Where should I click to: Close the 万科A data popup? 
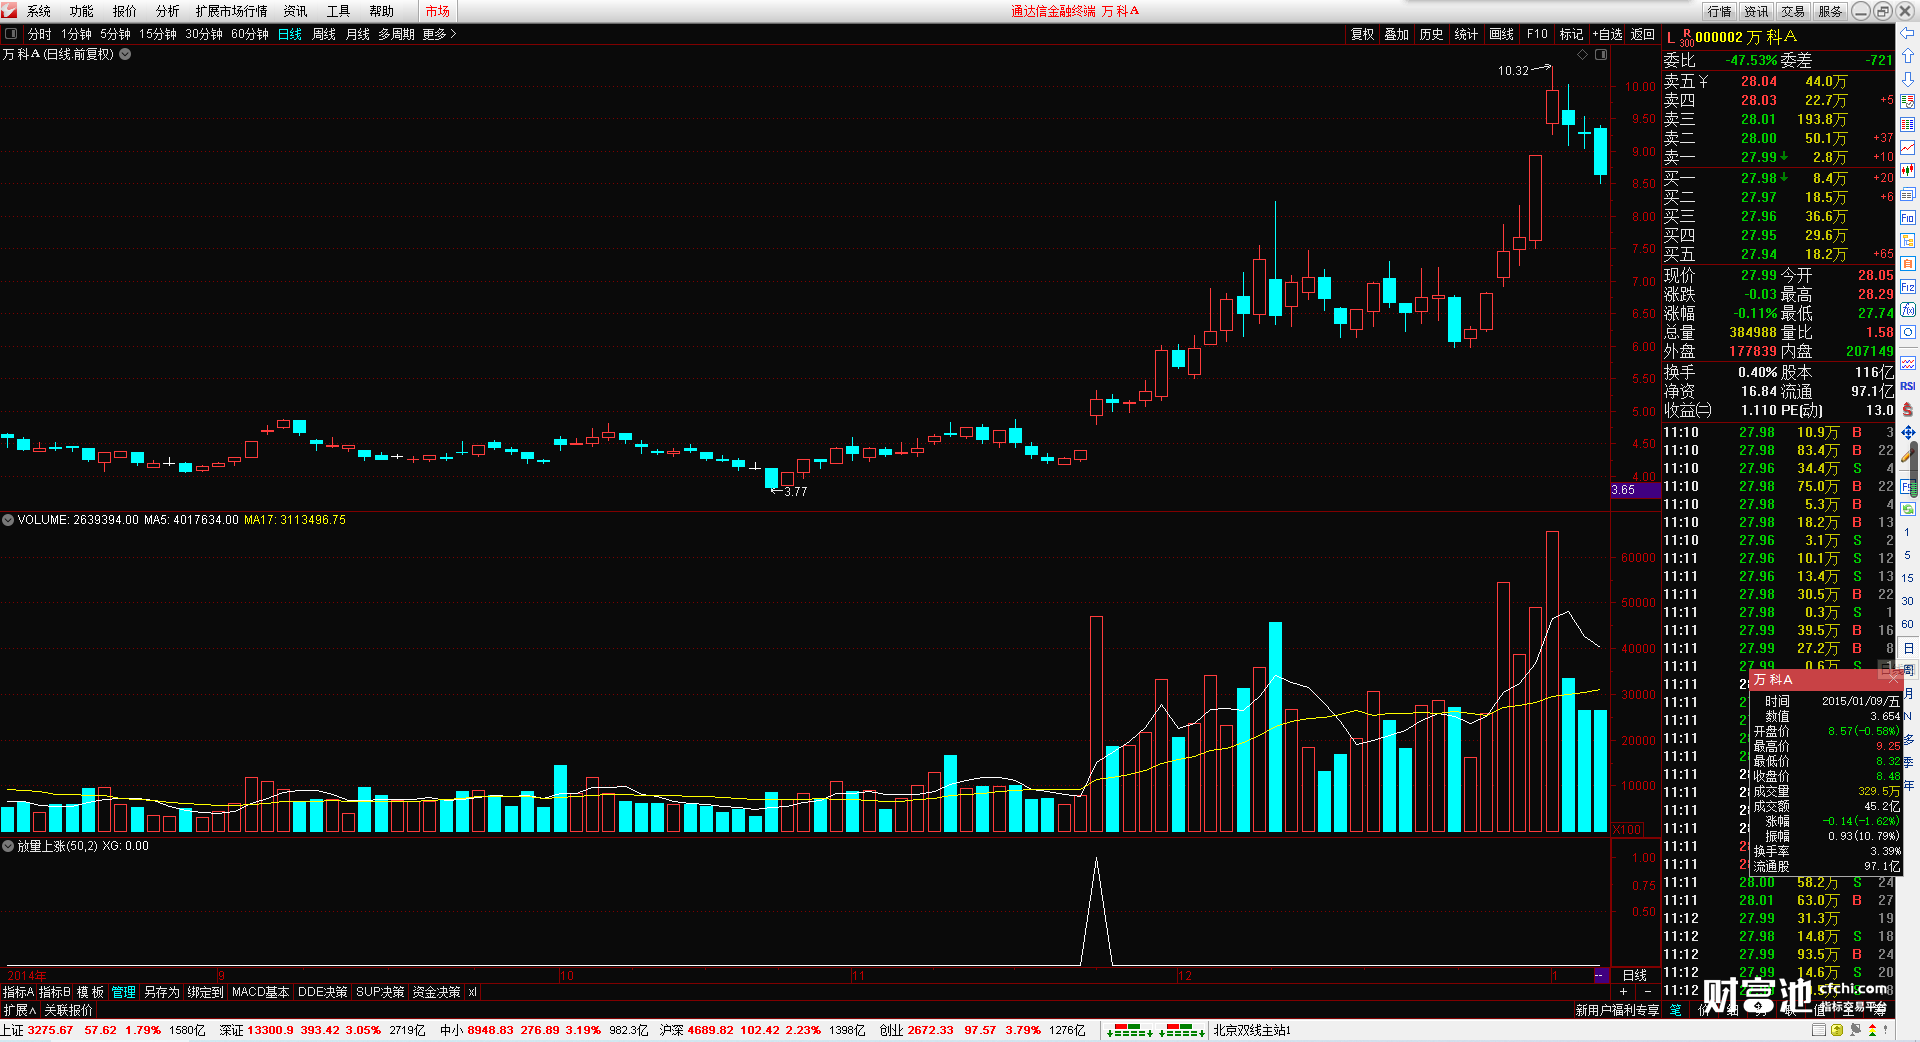(1893, 679)
